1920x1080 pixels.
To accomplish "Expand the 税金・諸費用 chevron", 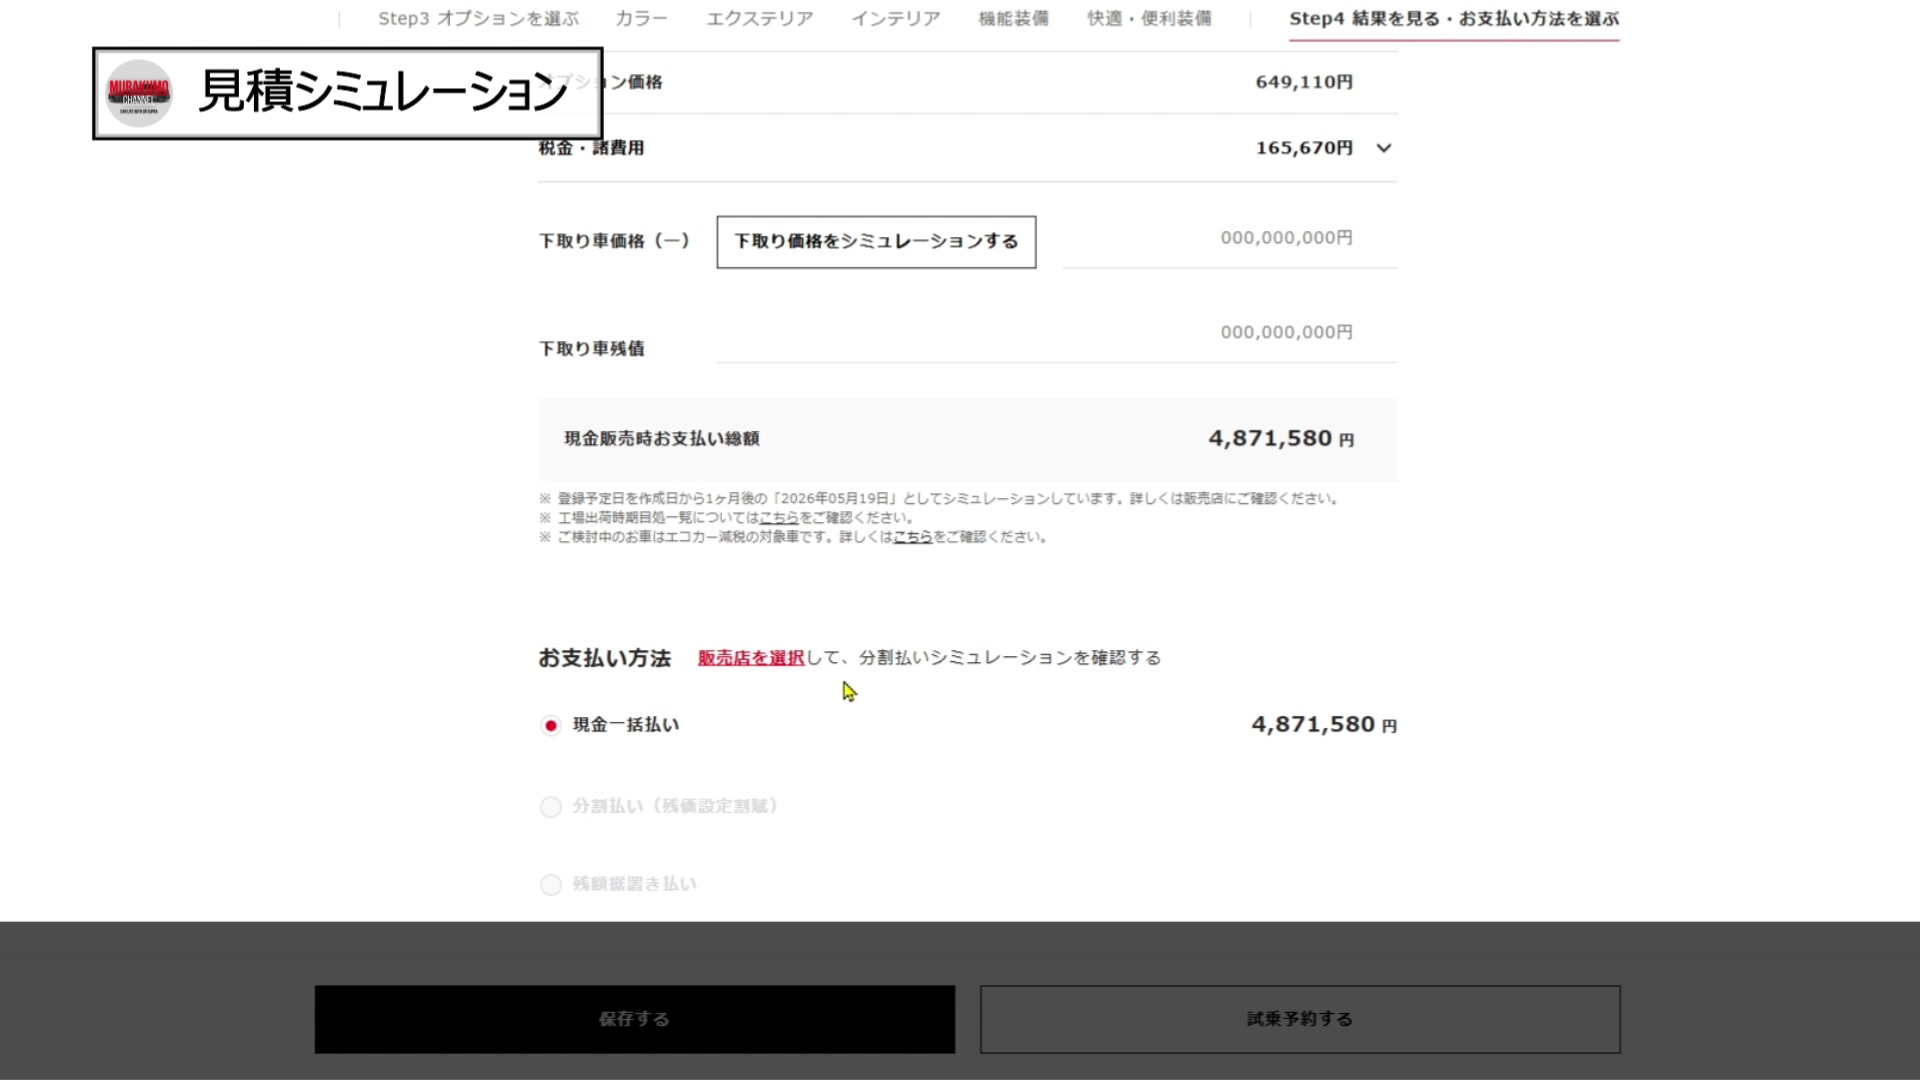I will click(x=1383, y=148).
